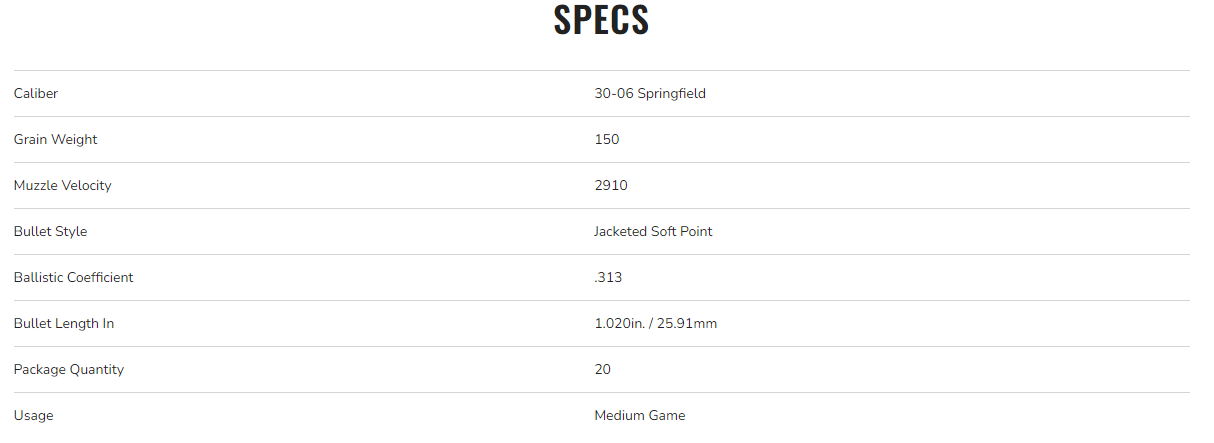Click the grain weight value 150
The height and width of the screenshot is (443, 1214).
(607, 139)
